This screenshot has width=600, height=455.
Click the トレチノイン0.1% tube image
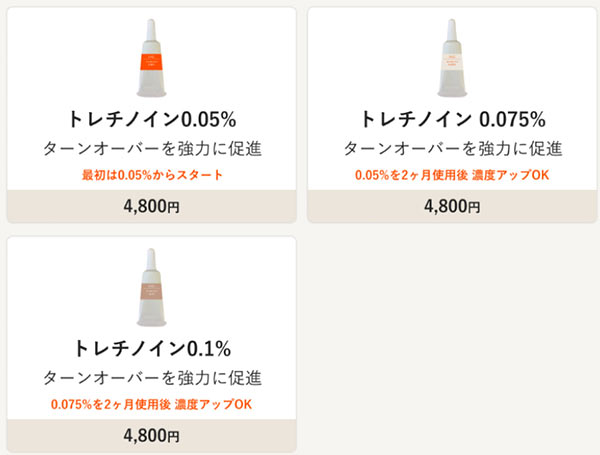[152, 289]
